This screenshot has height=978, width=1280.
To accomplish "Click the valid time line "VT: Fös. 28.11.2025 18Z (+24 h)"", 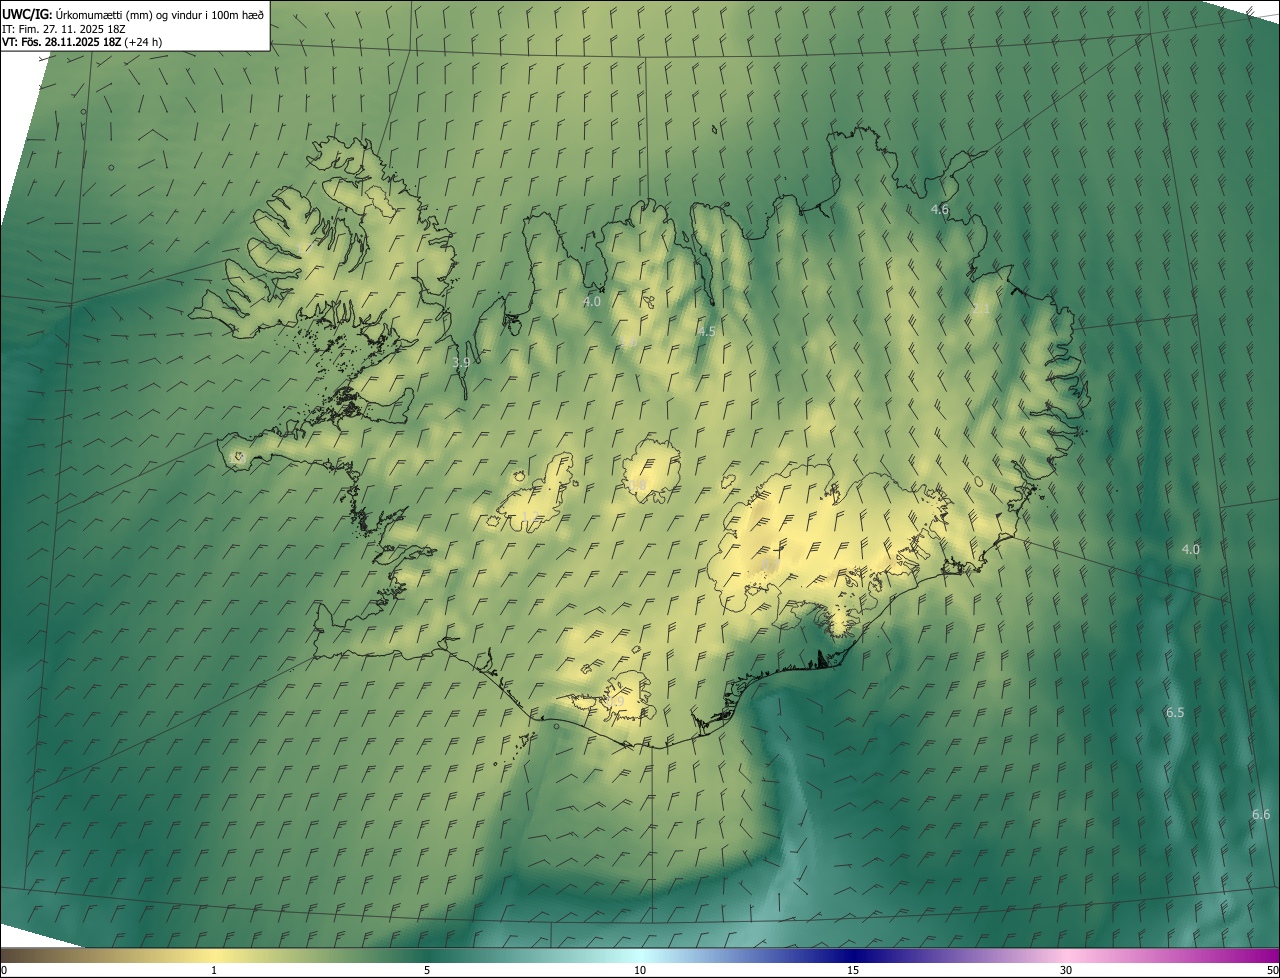I will pyautogui.click(x=82, y=42).
